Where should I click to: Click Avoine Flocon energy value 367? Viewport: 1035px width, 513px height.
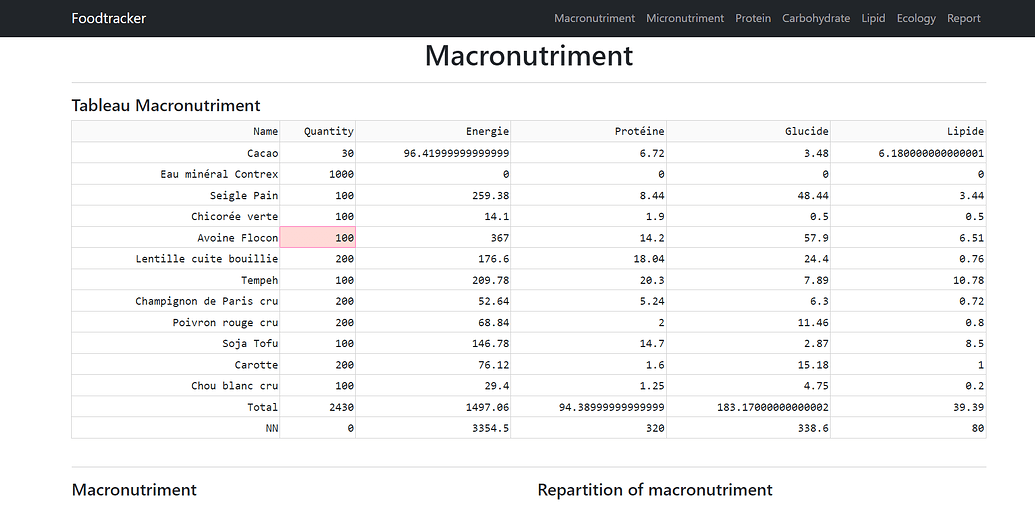pos(433,238)
